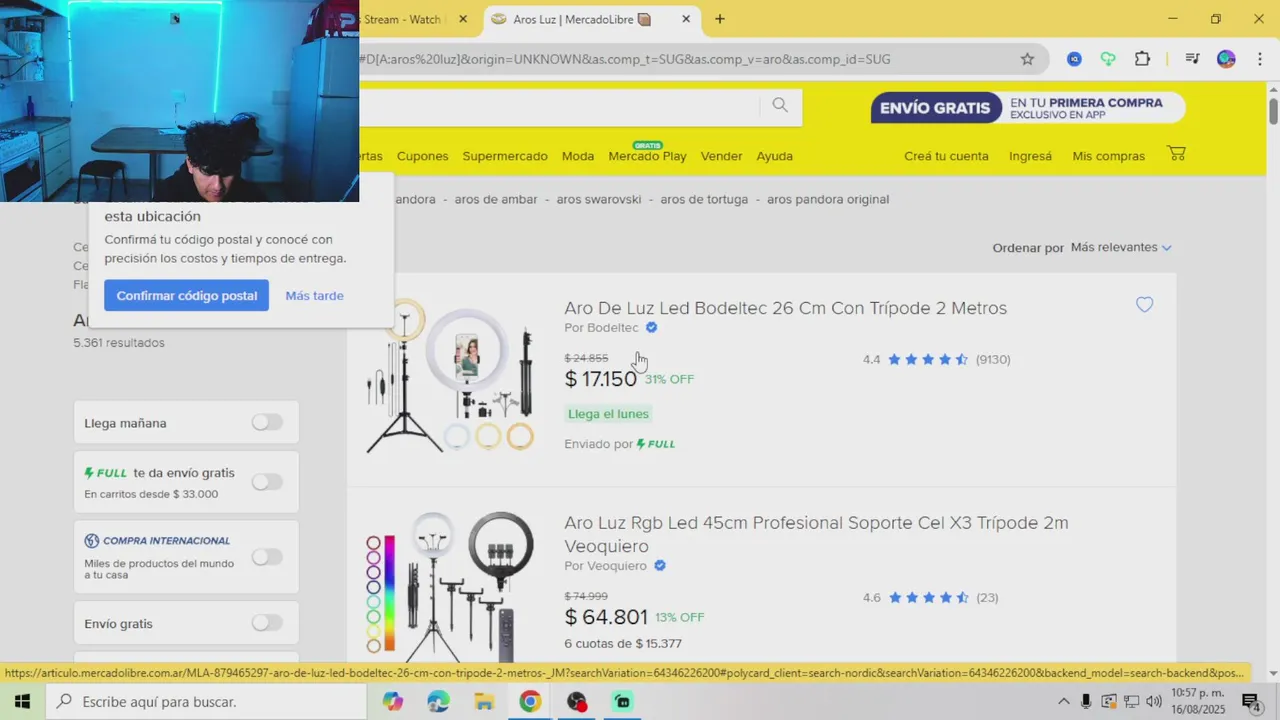Enable Compra Internacional filter
The width and height of the screenshot is (1280, 720).
click(267, 557)
